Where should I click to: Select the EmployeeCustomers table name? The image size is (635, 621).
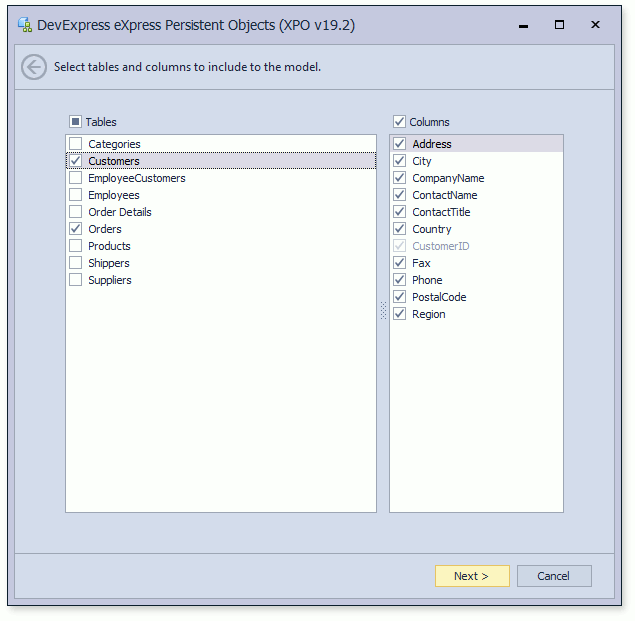[137, 178]
